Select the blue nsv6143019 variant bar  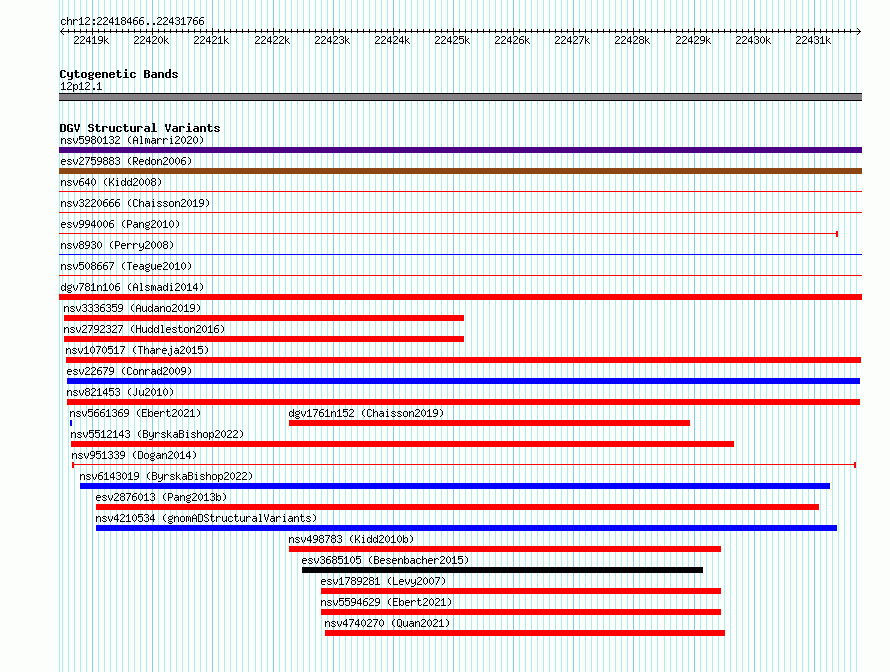click(x=455, y=486)
